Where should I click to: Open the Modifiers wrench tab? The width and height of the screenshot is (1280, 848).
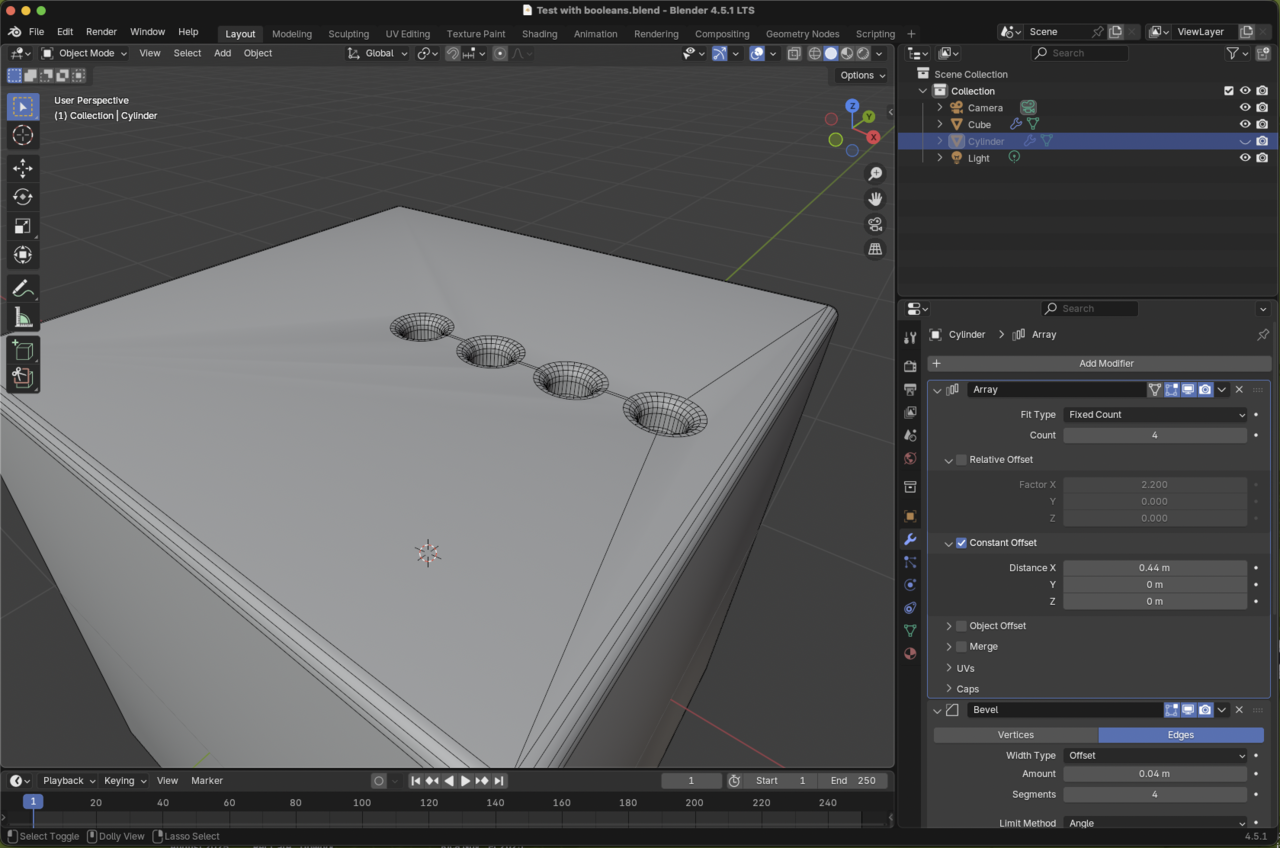coord(910,539)
